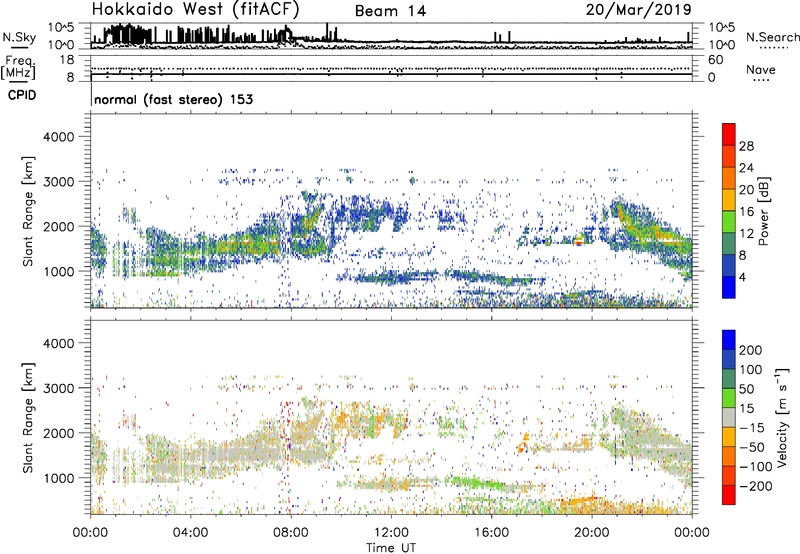Click the 'Power [dB]' colorbar label

point(763,211)
